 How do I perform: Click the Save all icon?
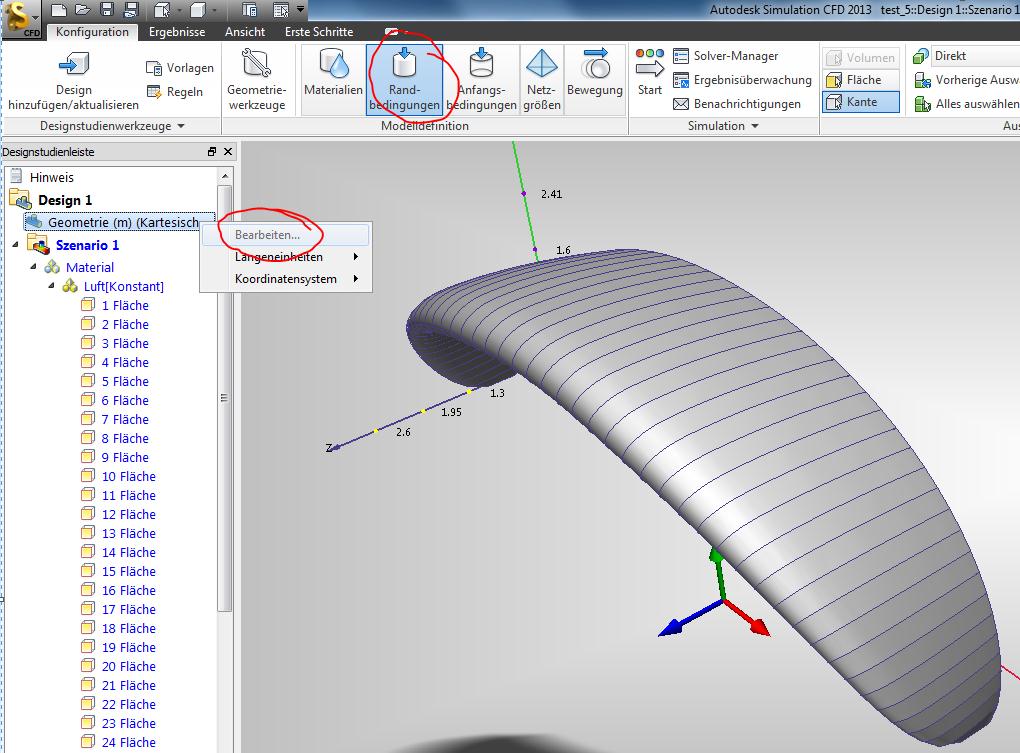coord(131,9)
